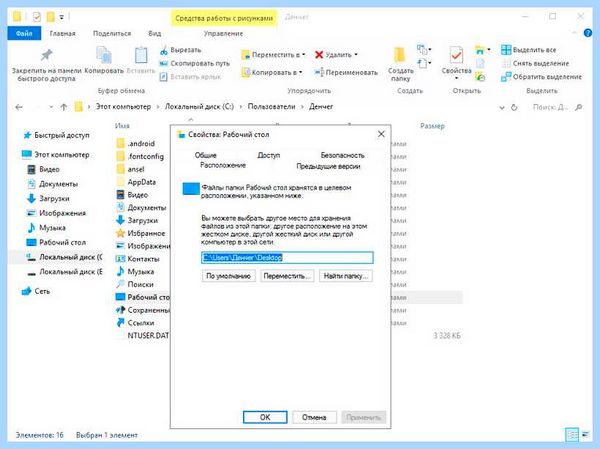600x449 pixels.
Task: Create a new folder
Action: click(x=400, y=64)
